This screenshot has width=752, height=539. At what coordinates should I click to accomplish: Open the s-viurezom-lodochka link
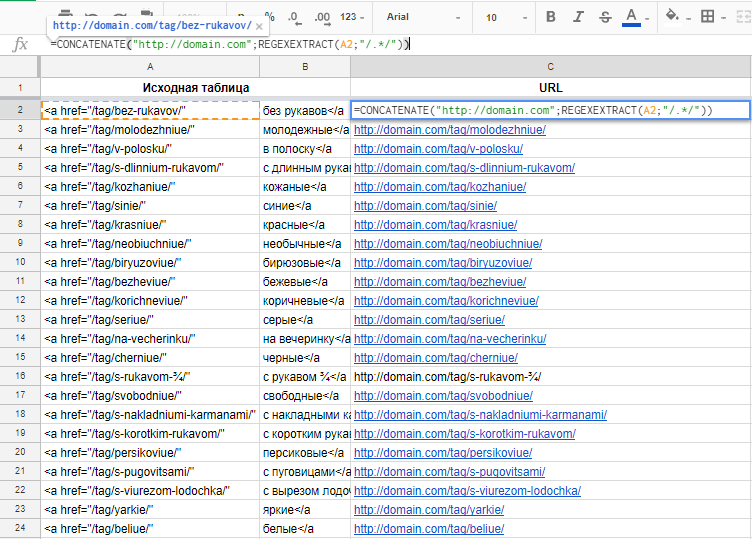[x=467, y=491]
